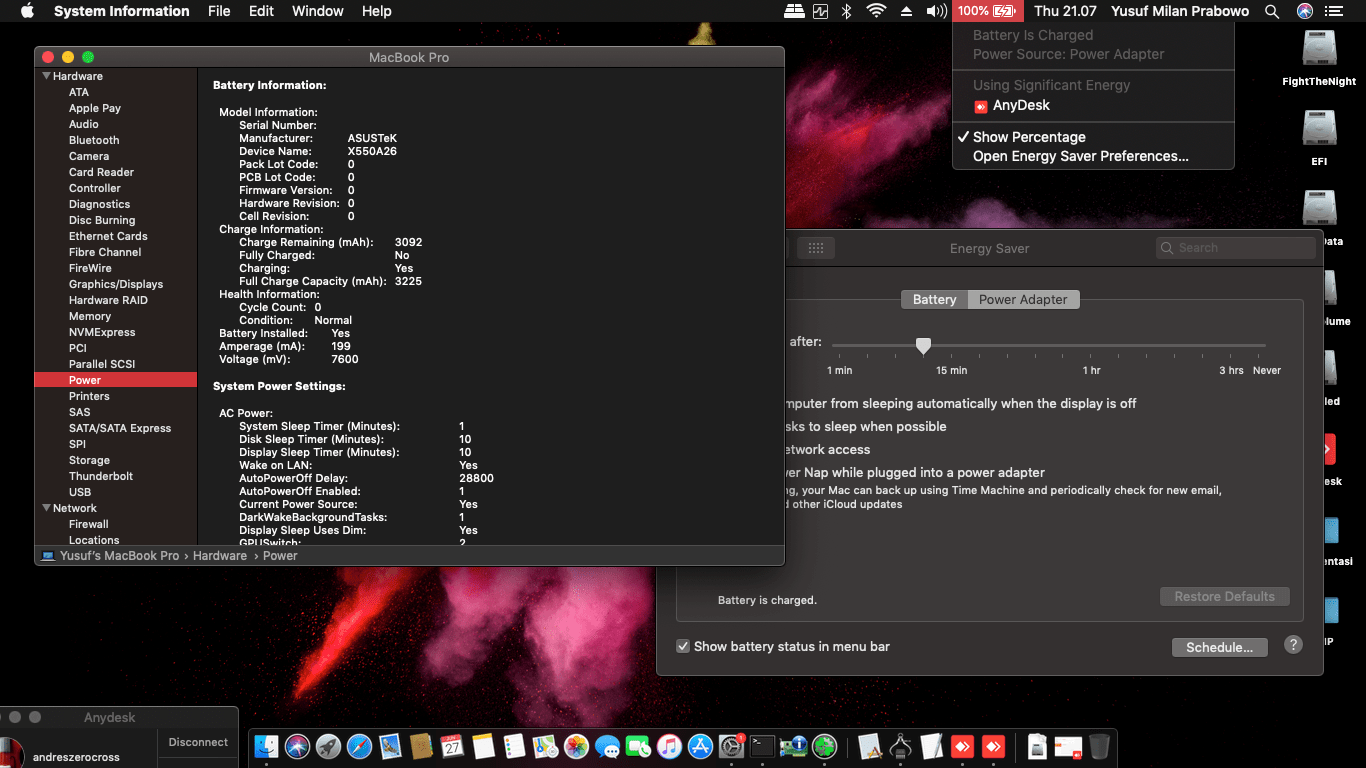The height and width of the screenshot is (768, 1366).
Task: Collapse the Network section triangle
Action: point(46,508)
